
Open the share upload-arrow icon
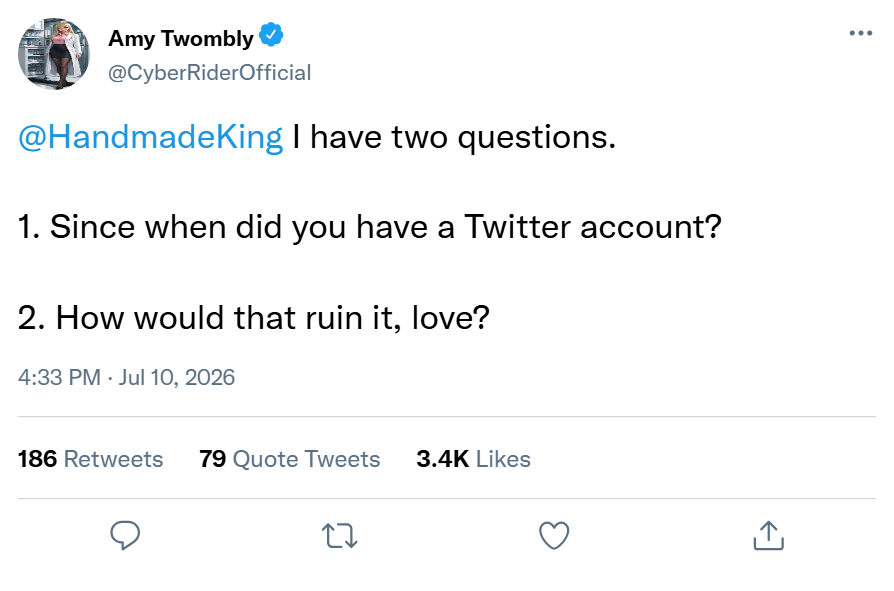point(769,536)
